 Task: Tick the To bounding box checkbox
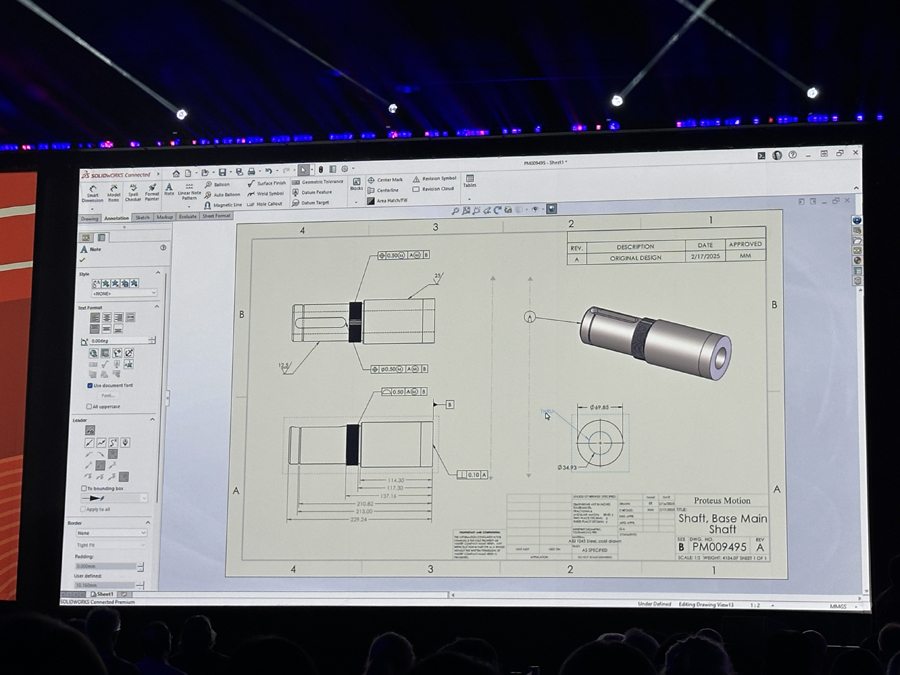84,488
